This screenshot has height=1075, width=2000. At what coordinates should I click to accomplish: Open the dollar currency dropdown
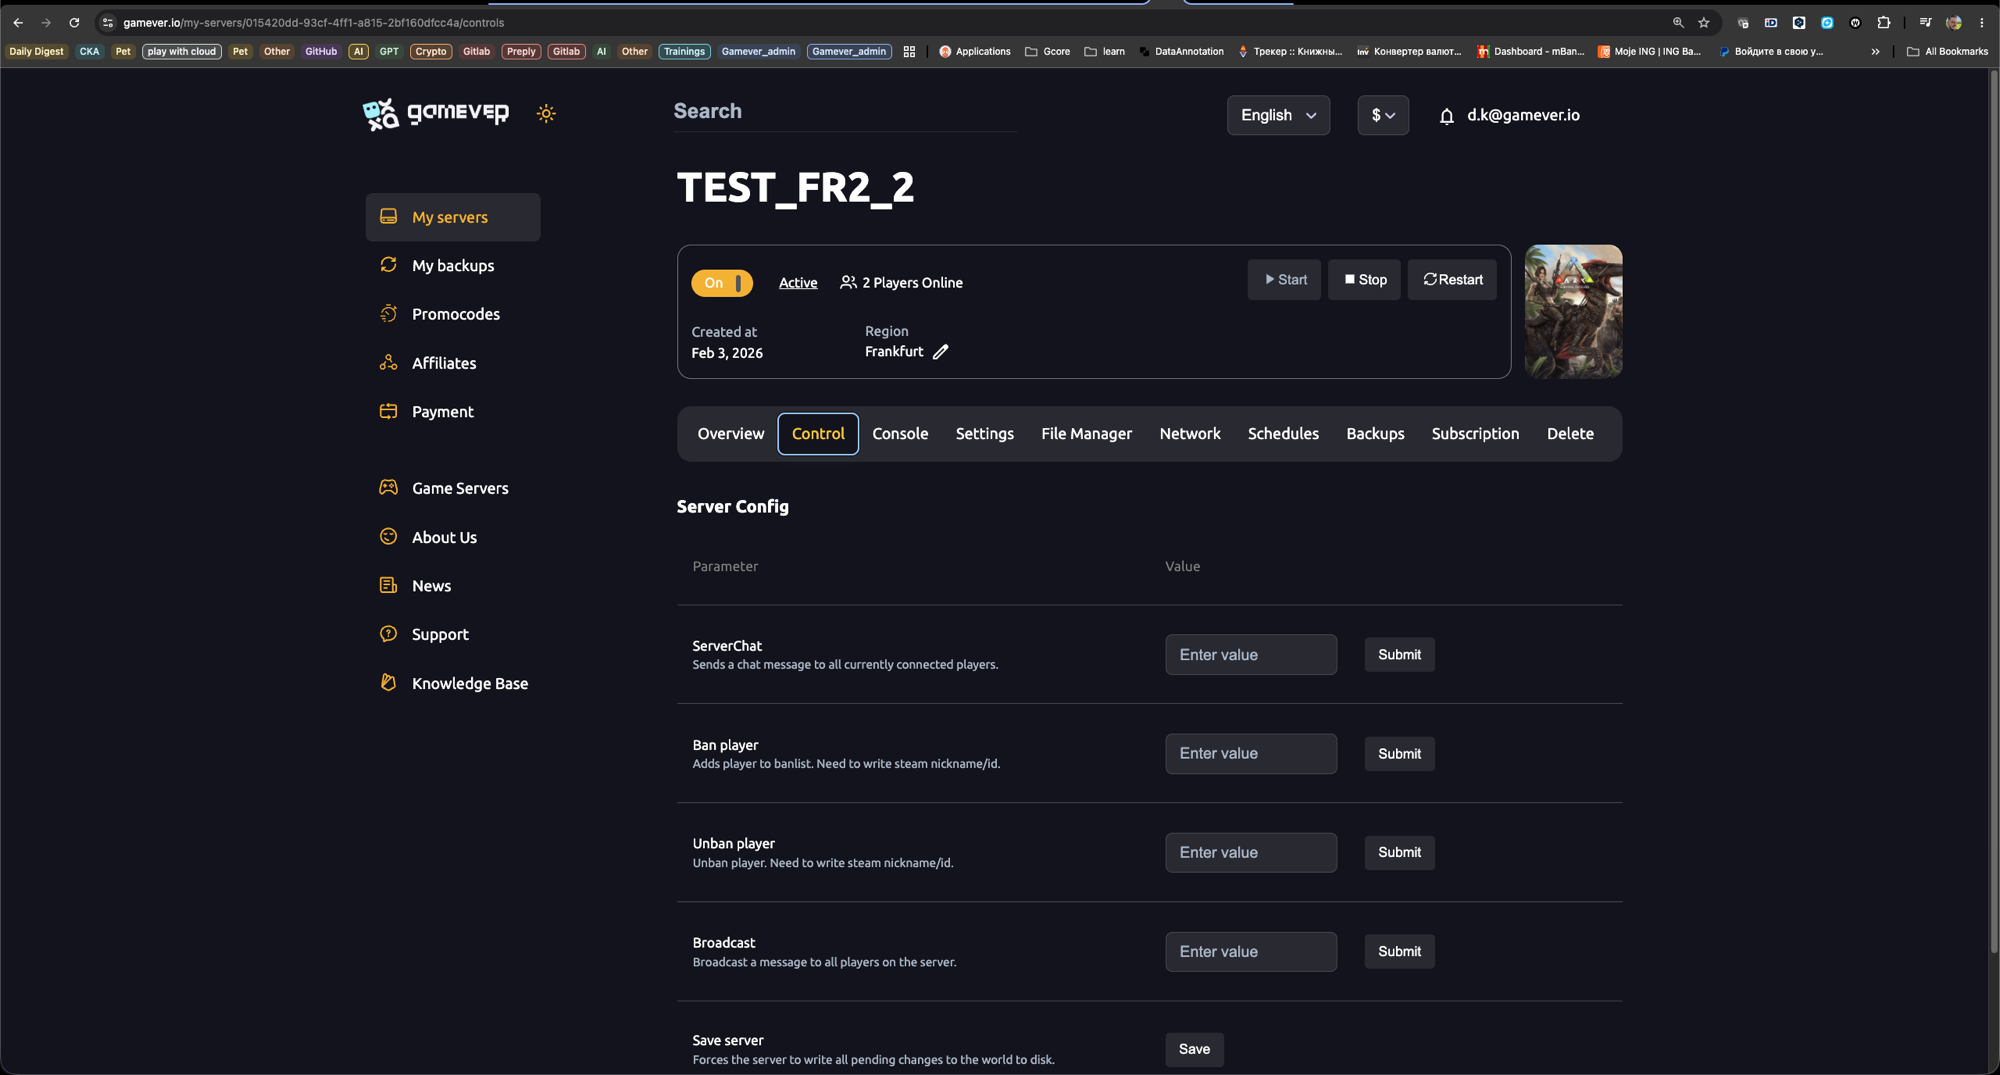pyautogui.click(x=1383, y=115)
